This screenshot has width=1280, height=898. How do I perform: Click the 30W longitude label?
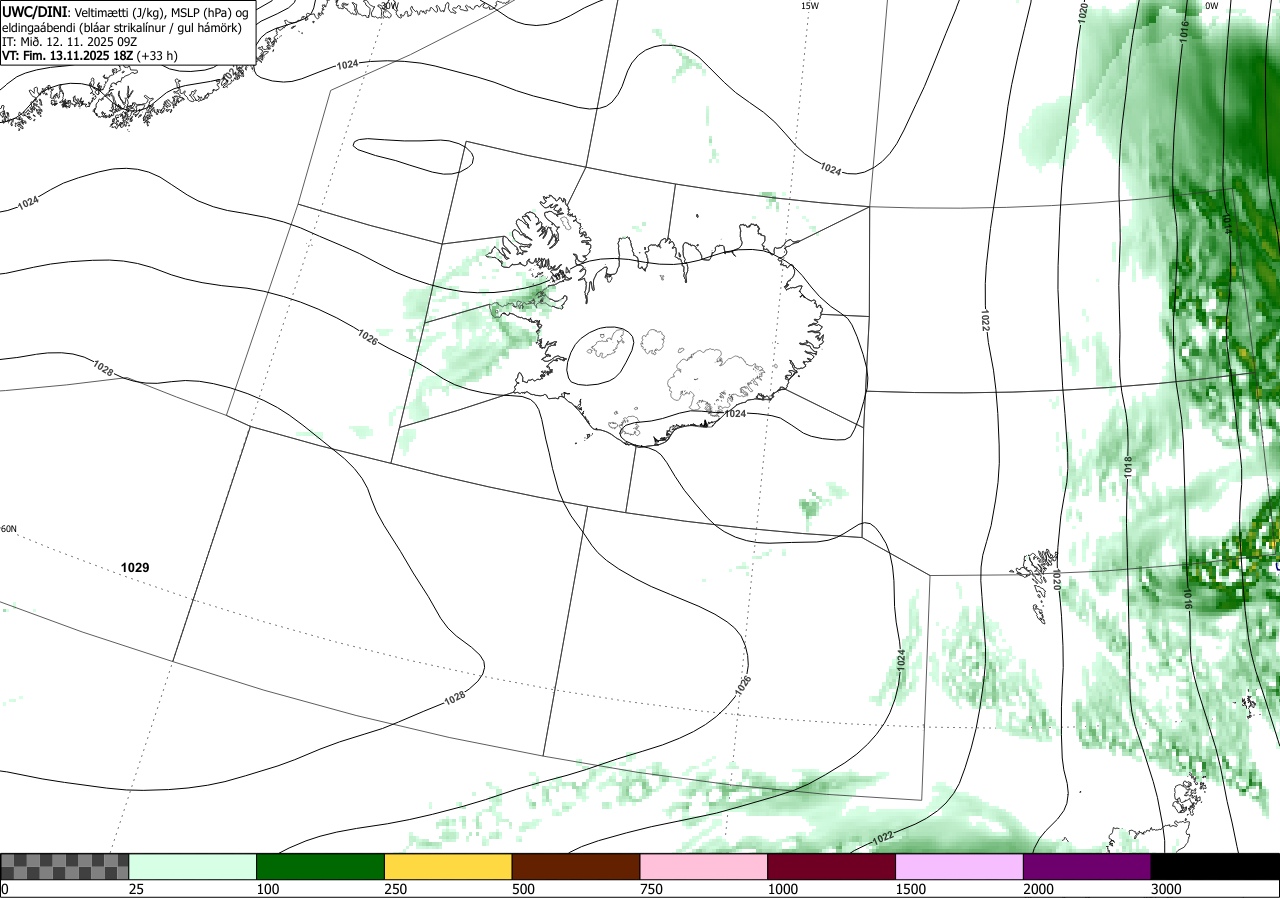389,5
